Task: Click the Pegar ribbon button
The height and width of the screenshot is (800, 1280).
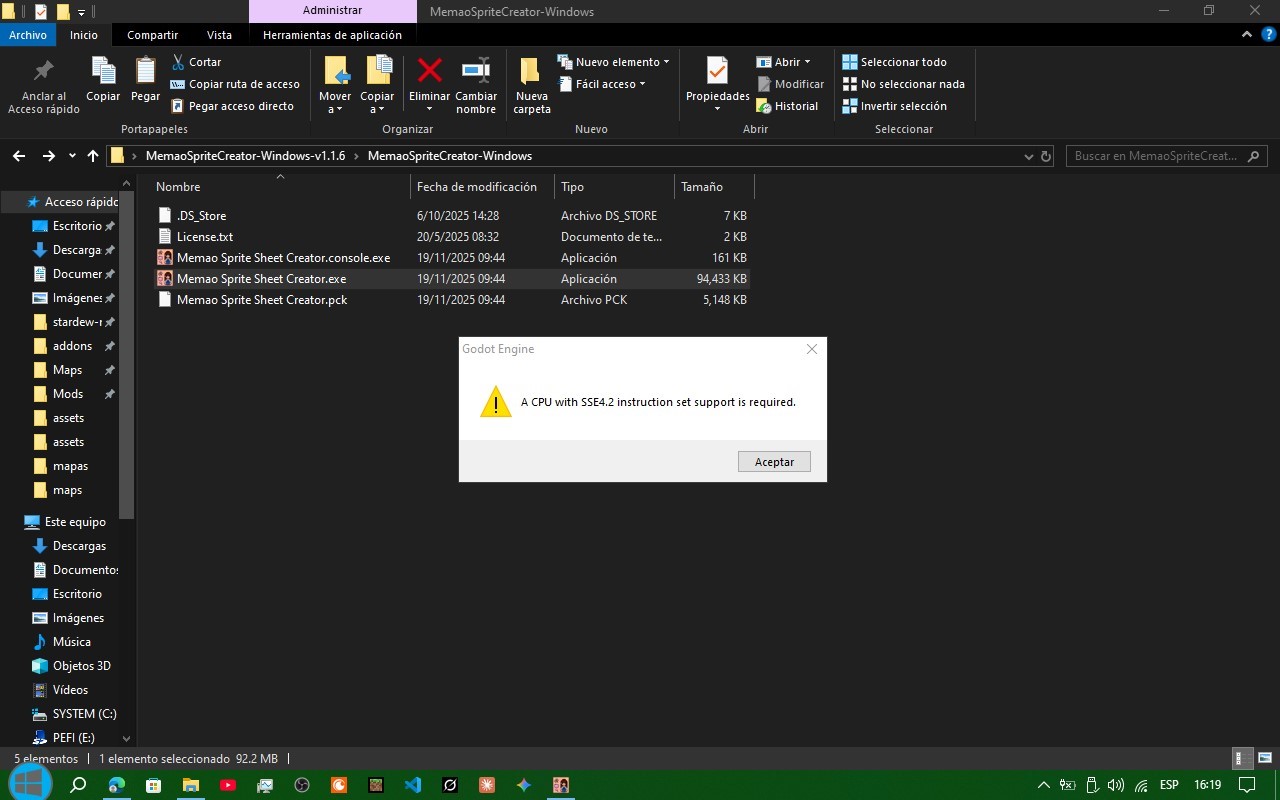Action: [x=145, y=80]
